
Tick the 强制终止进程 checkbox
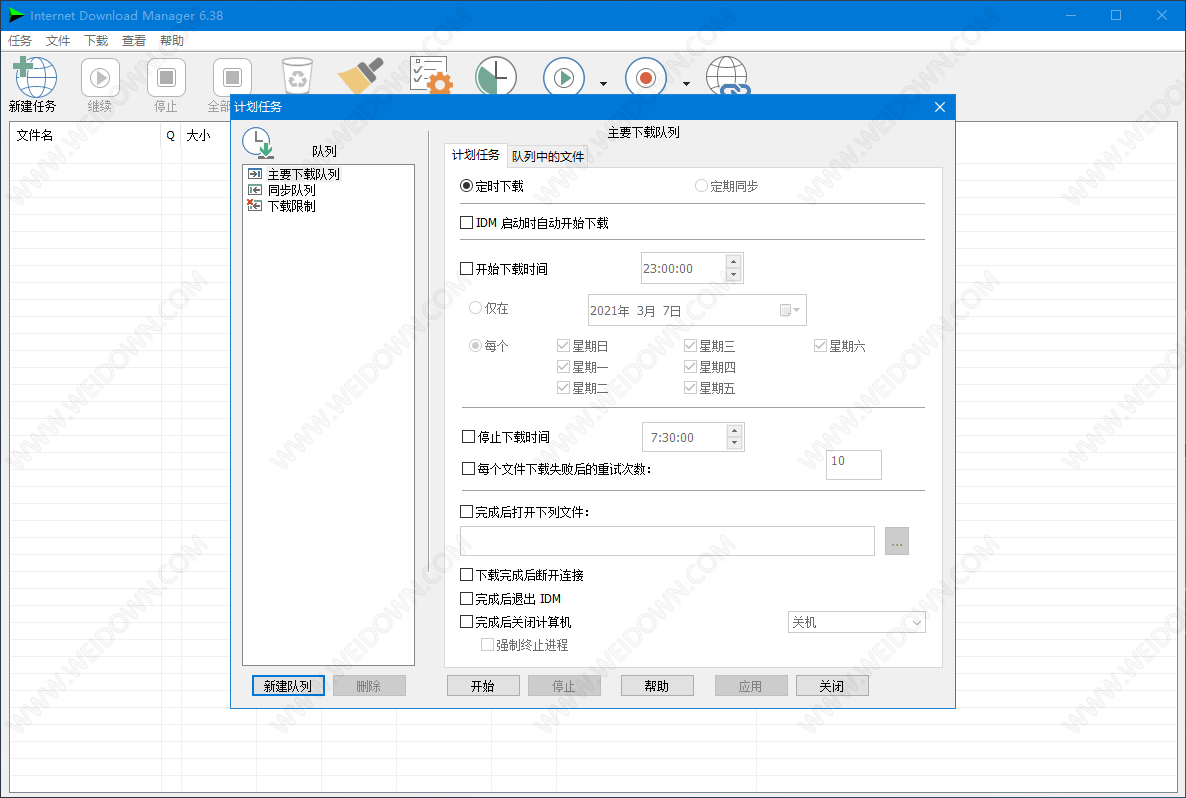click(x=487, y=645)
